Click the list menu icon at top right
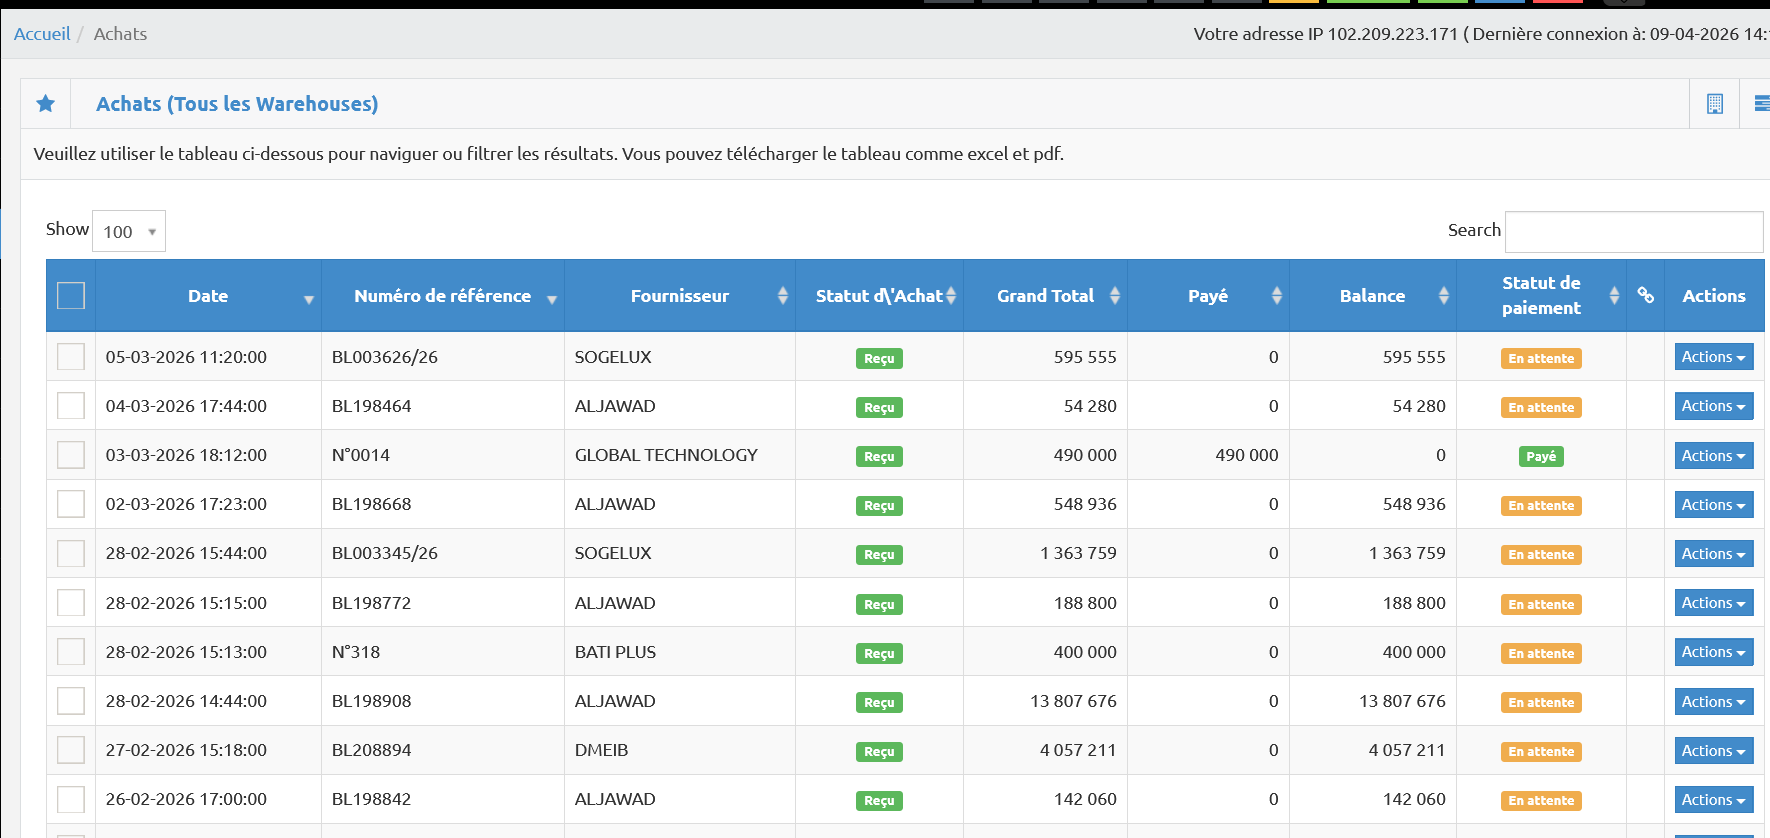The width and height of the screenshot is (1770, 838). (1761, 104)
